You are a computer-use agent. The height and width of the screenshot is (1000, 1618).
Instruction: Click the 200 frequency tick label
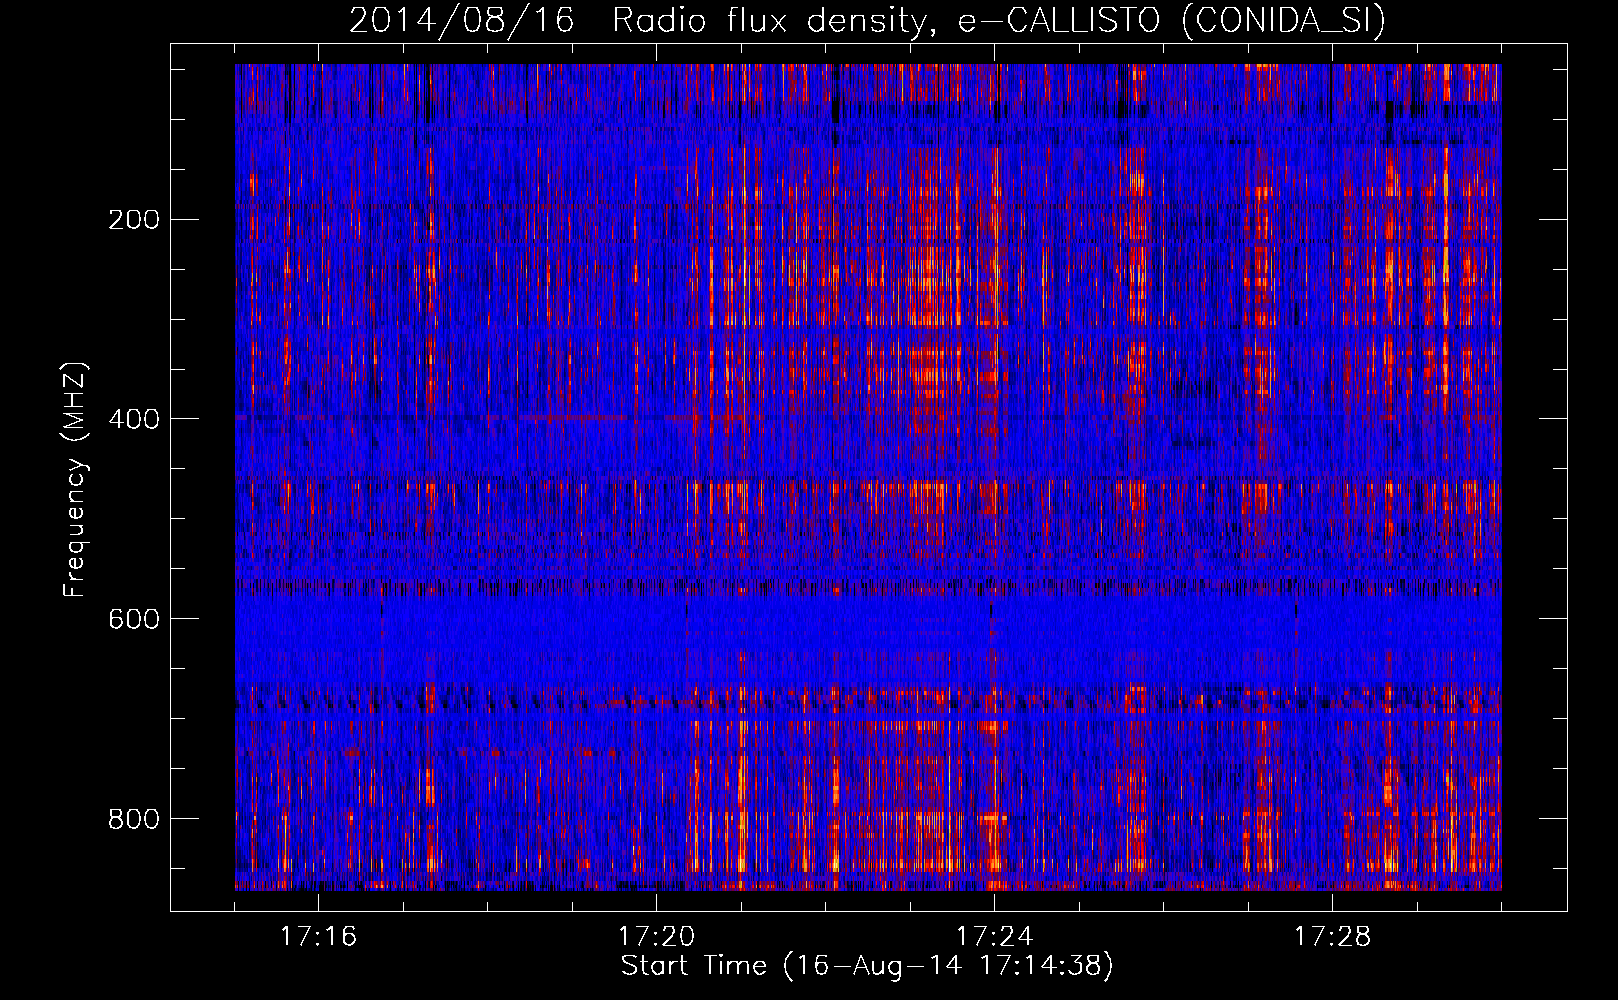(x=133, y=220)
